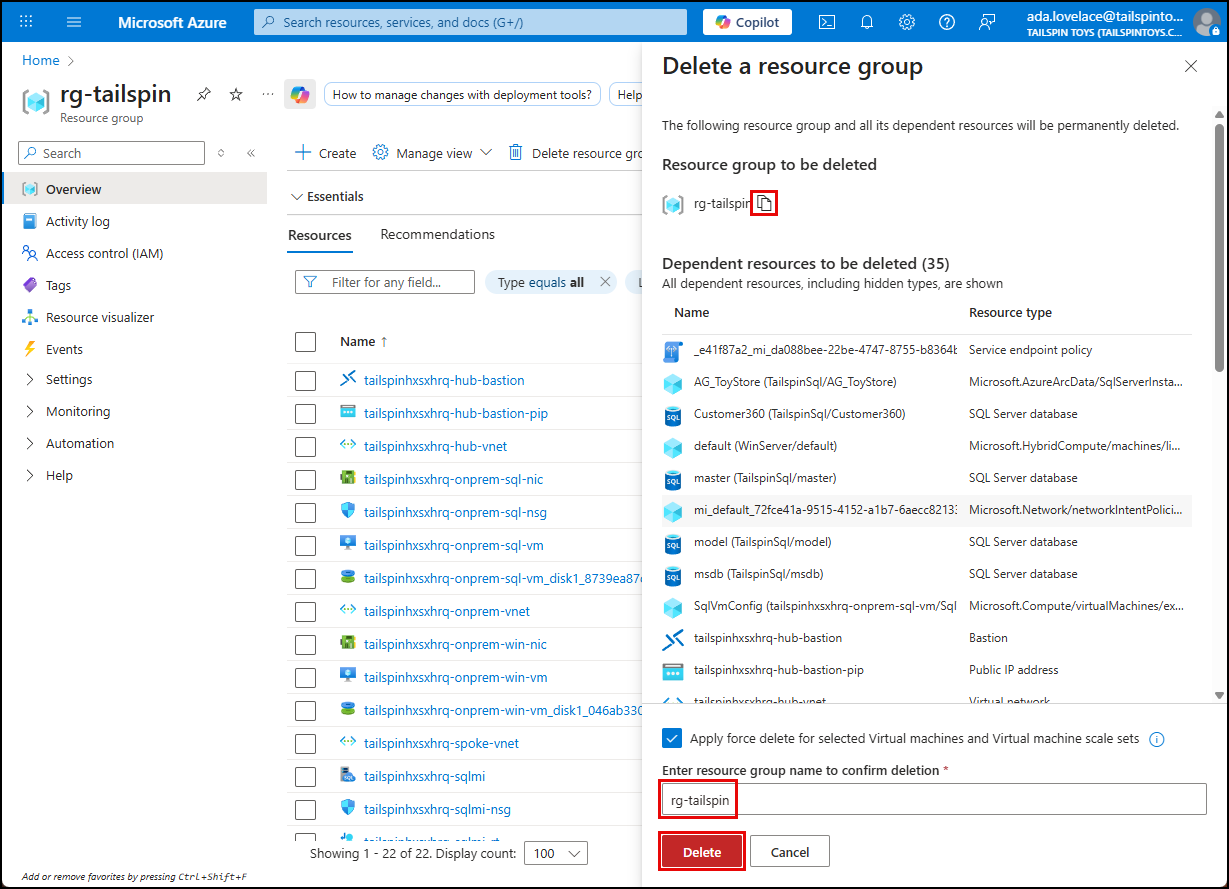Screen dimensions: 1229x889
Task: Pin rg-tailspin to a dashboard
Action: click(x=204, y=94)
